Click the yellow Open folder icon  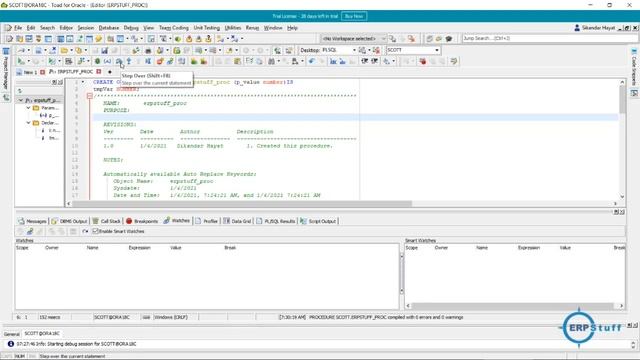tap(64, 50)
